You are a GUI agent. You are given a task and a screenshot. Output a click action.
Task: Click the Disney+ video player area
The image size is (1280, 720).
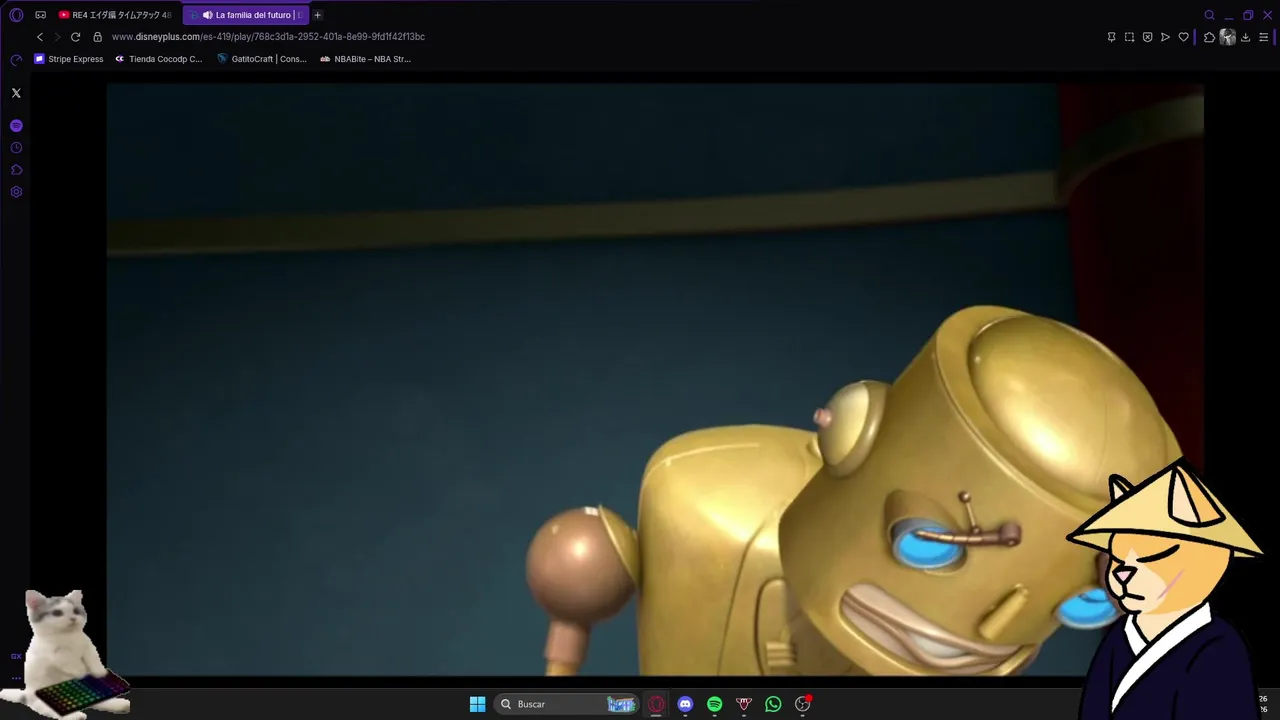point(655,379)
